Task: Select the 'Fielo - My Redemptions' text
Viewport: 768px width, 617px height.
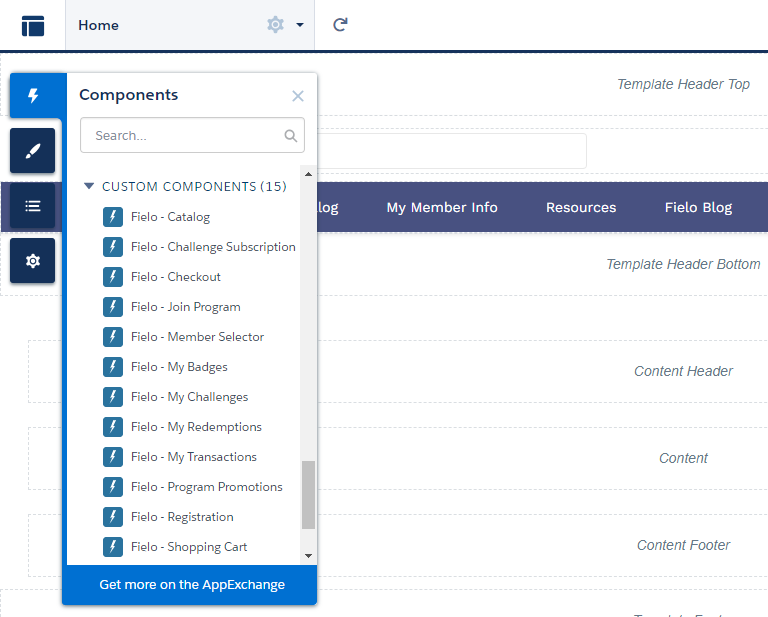Action: (x=196, y=427)
